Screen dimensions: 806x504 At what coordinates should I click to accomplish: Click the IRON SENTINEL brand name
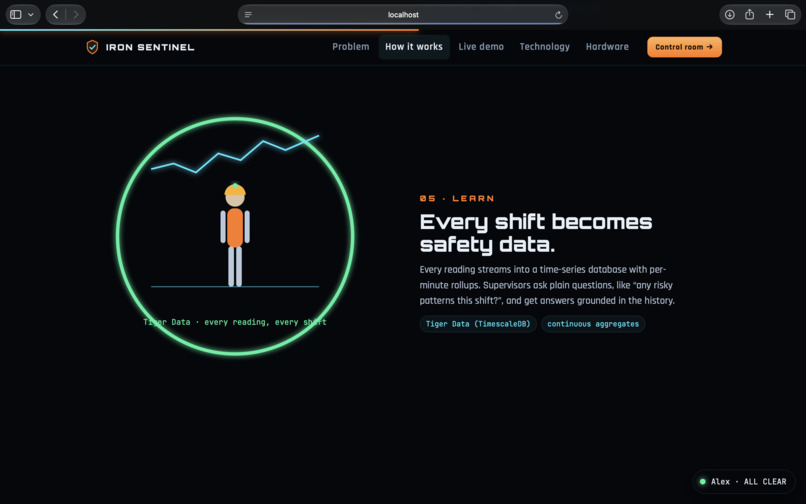pyautogui.click(x=150, y=47)
